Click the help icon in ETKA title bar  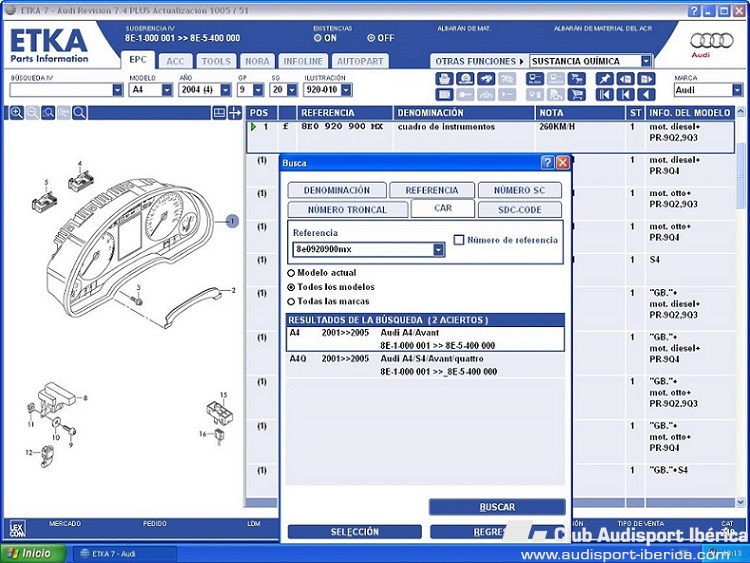694,11
